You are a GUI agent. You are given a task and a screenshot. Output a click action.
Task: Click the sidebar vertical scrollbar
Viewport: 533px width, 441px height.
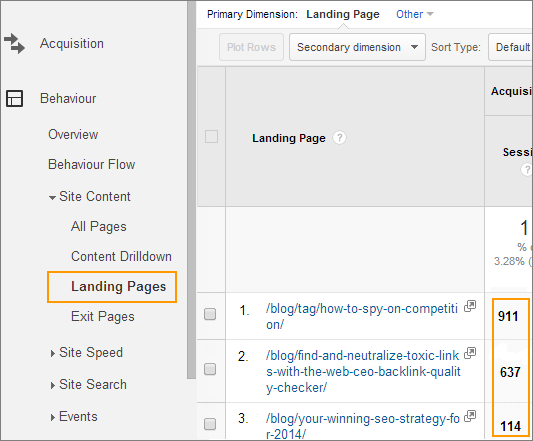click(x=191, y=190)
